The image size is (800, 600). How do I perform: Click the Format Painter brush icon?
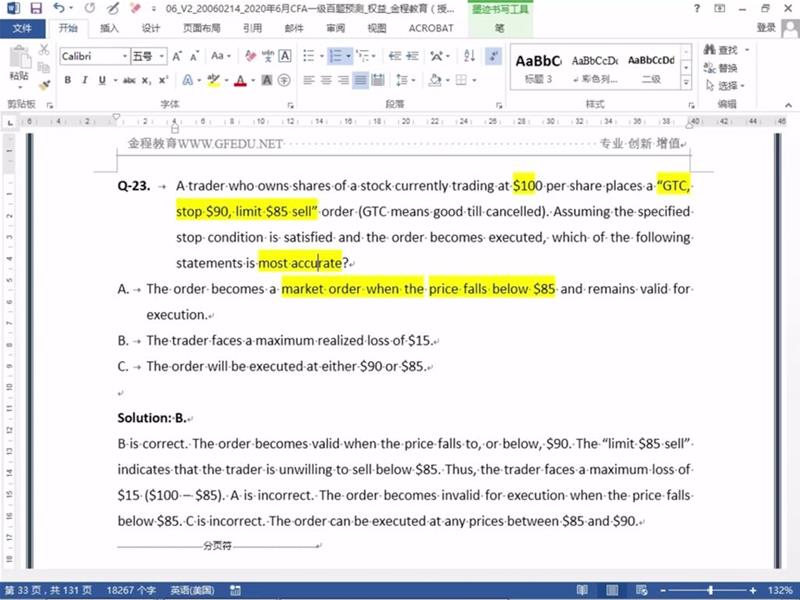44,84
